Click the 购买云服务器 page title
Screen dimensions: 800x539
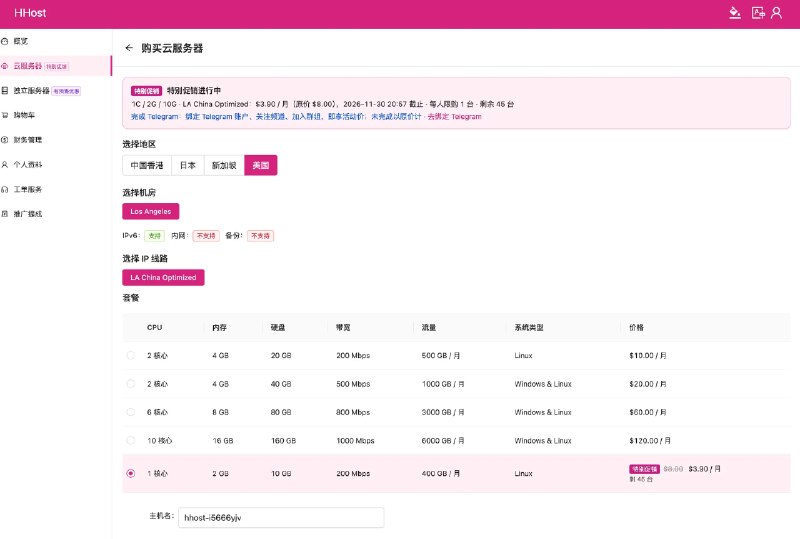pos(172,48)
